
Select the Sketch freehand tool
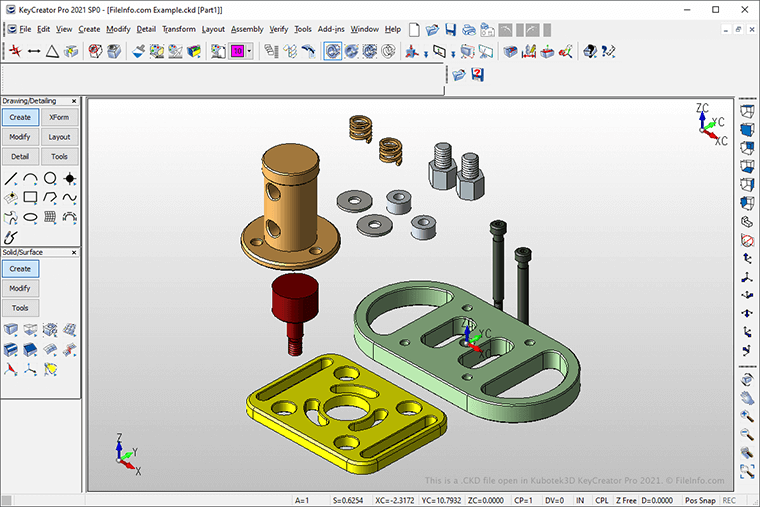point(11,237)
